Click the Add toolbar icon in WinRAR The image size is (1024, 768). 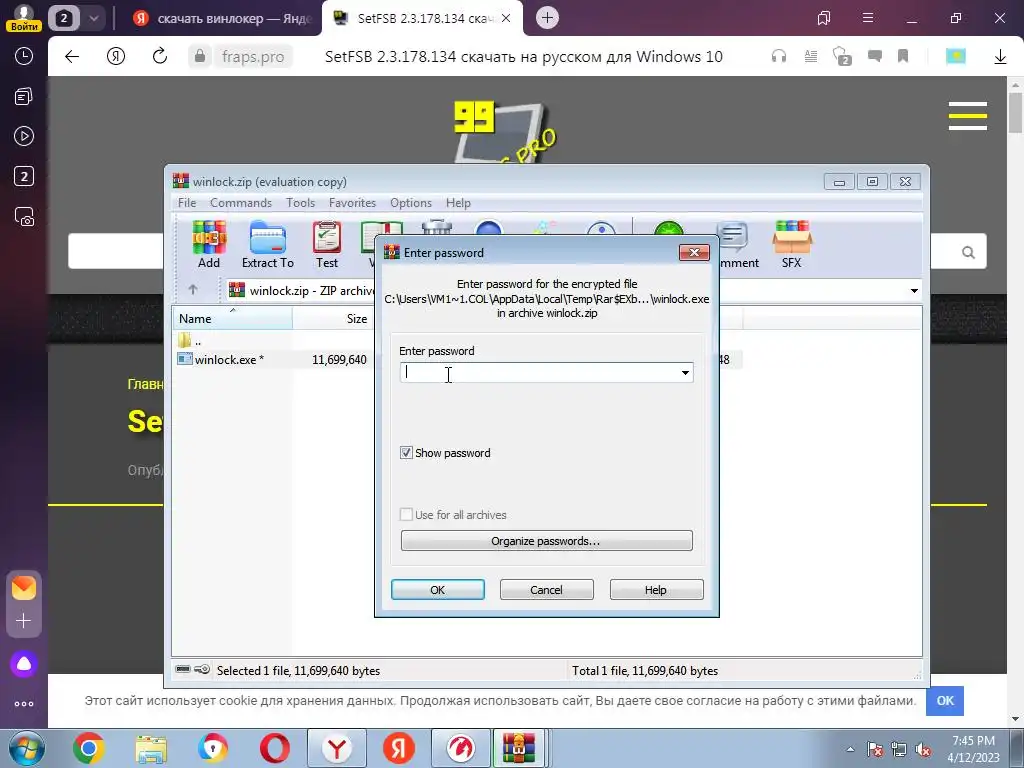pyautogui.click(x=209, y=244)
